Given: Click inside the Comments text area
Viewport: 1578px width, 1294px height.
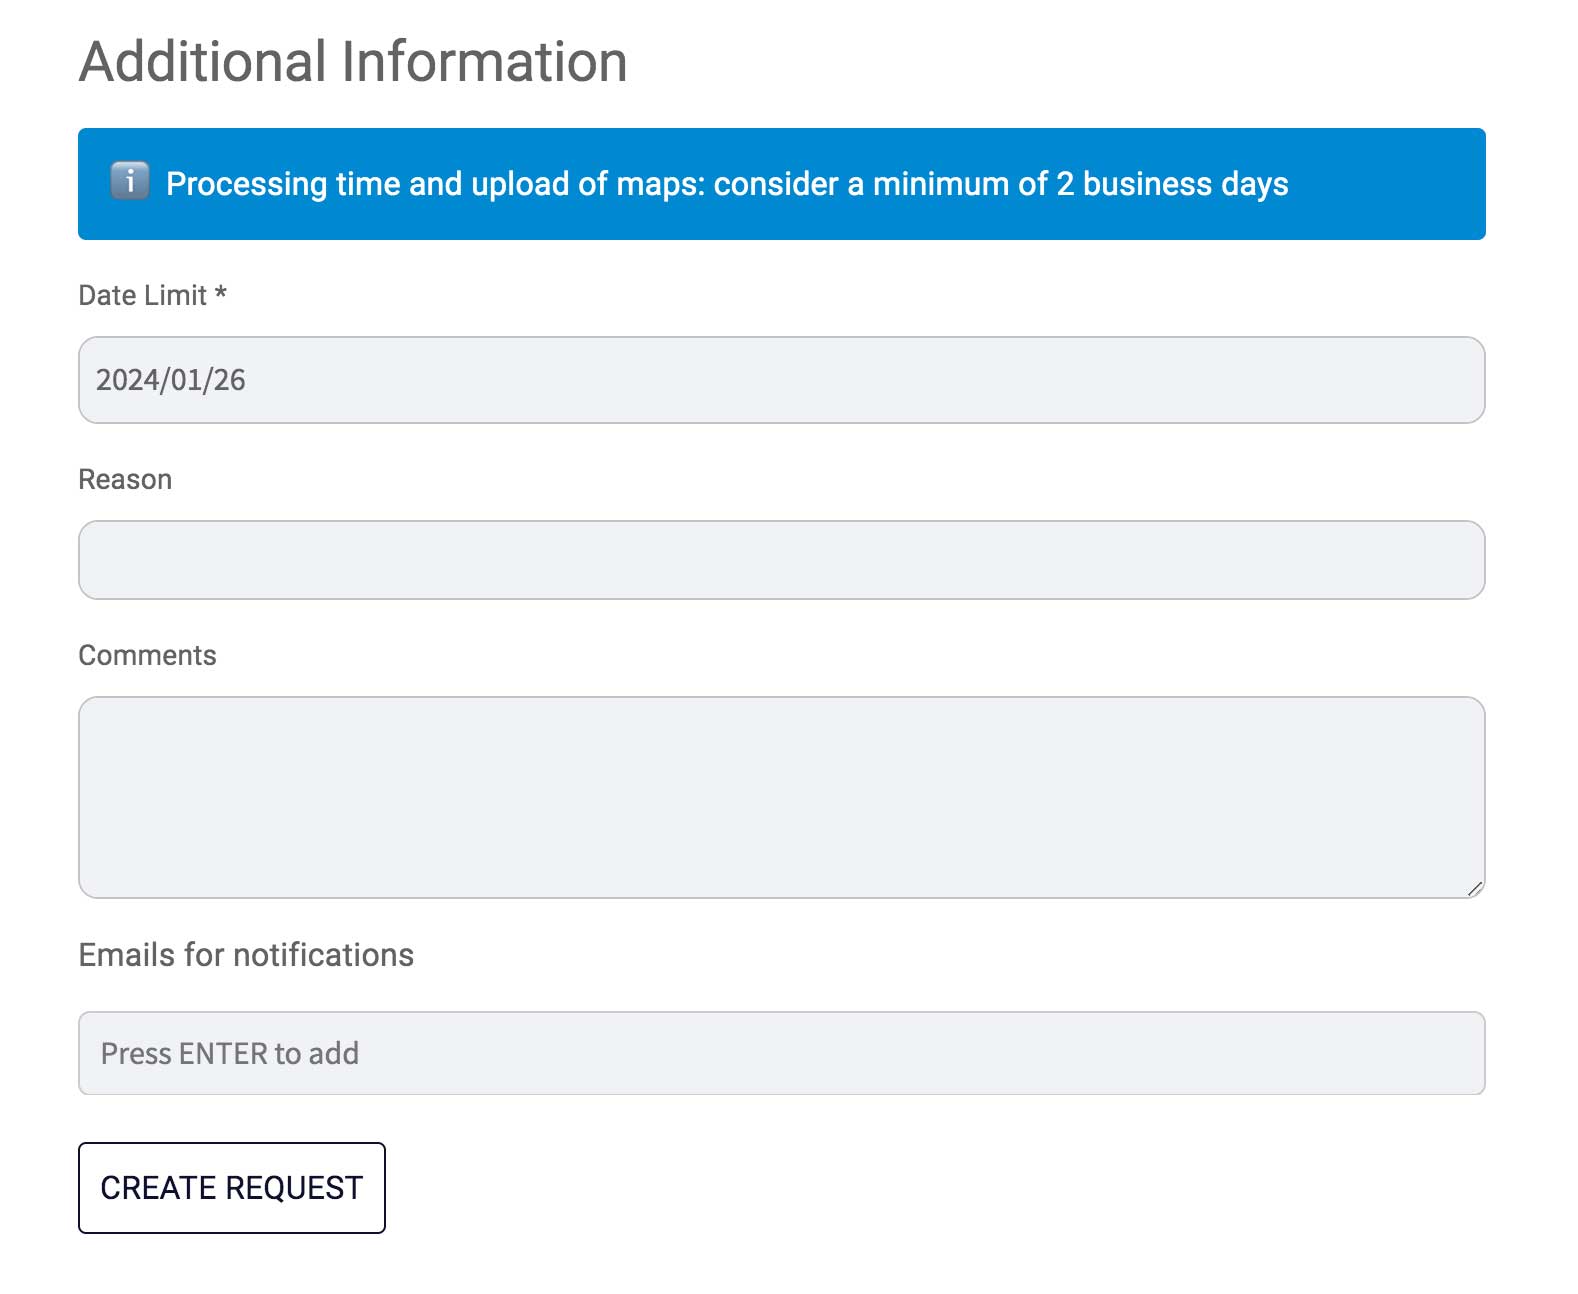Looking at the screenshot, I should coord(780,797).
